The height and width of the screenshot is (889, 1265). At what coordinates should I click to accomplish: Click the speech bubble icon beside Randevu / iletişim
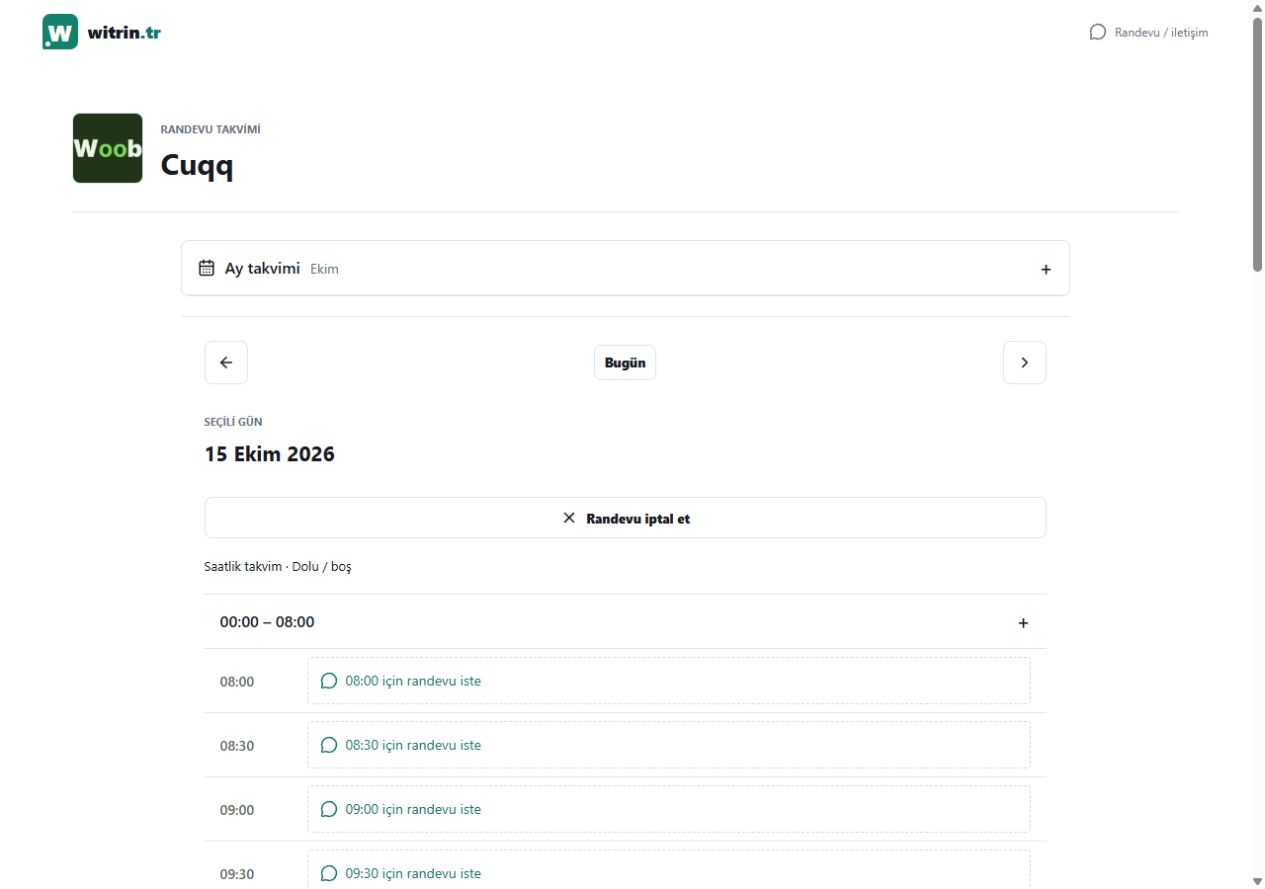tap(1097, 32)
